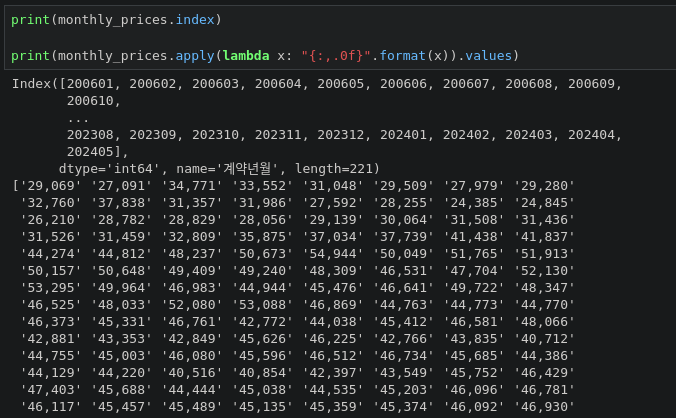The width and height of the screenshot is (676, 418).
Task: Click the value '24,385'
Action: [474, 203]
